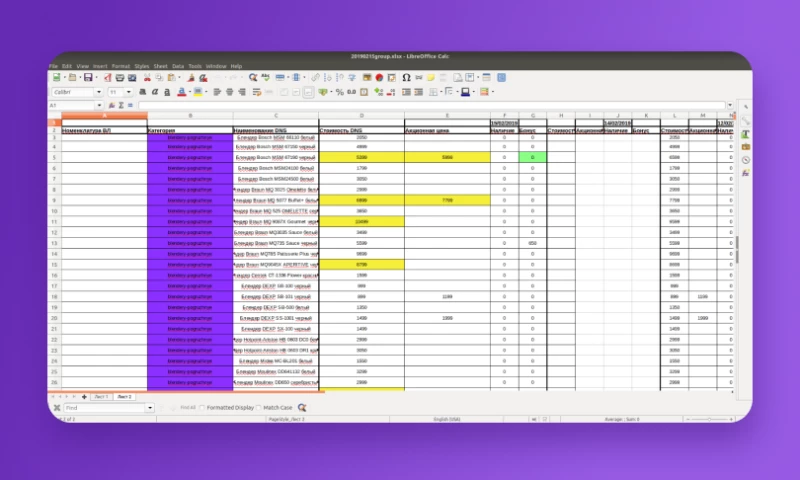
Task: Export directly as PDF icon
Action: [x=107, y=78]
